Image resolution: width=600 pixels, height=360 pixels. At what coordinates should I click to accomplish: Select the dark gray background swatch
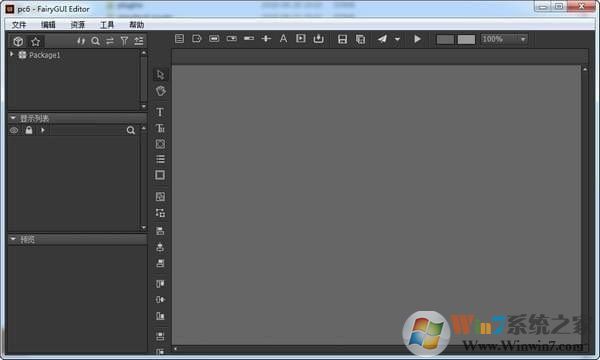coord(445,39)
